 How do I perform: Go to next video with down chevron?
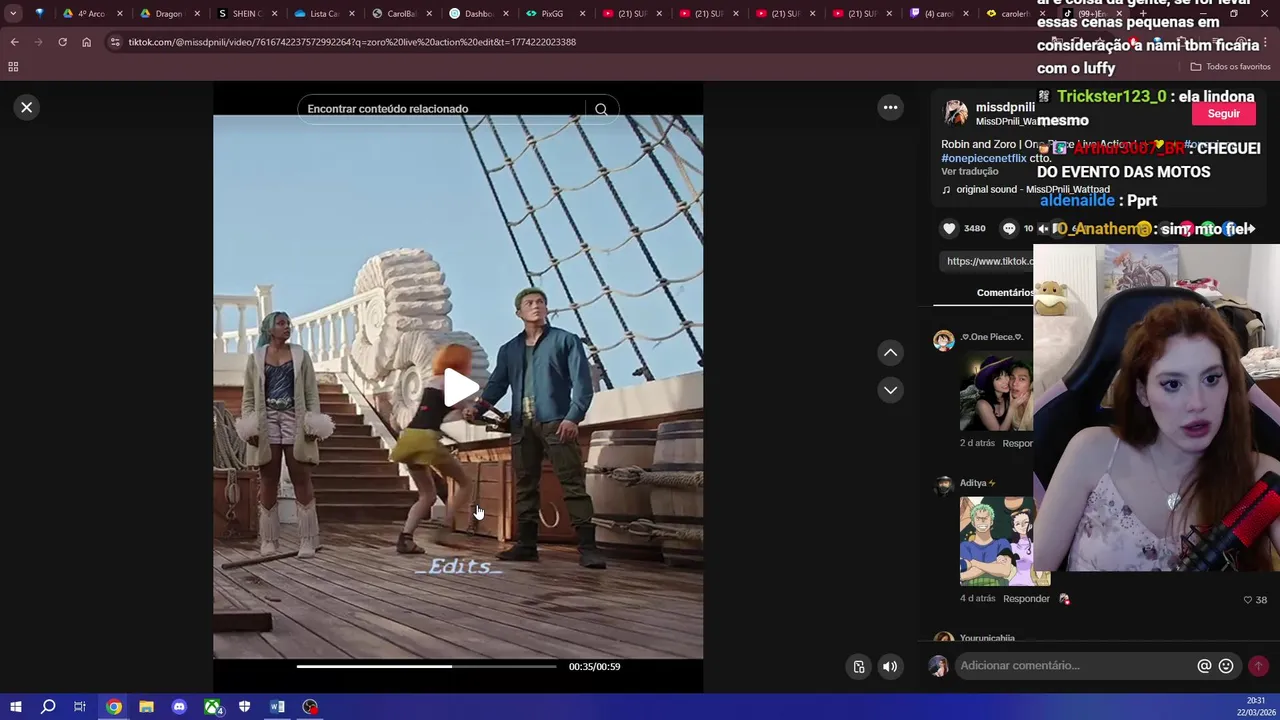click(890, 390)
